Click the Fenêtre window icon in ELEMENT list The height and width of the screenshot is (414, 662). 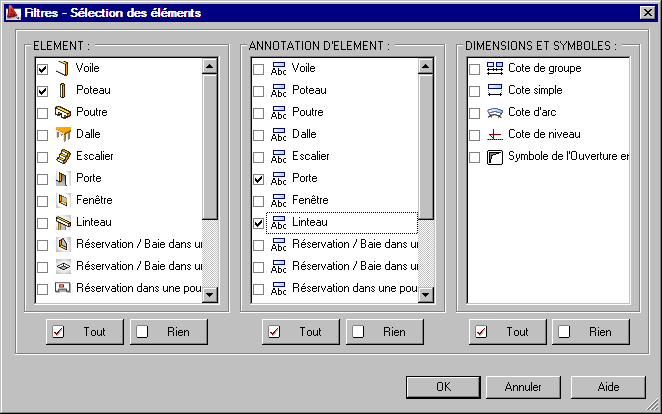pos(62,200)
